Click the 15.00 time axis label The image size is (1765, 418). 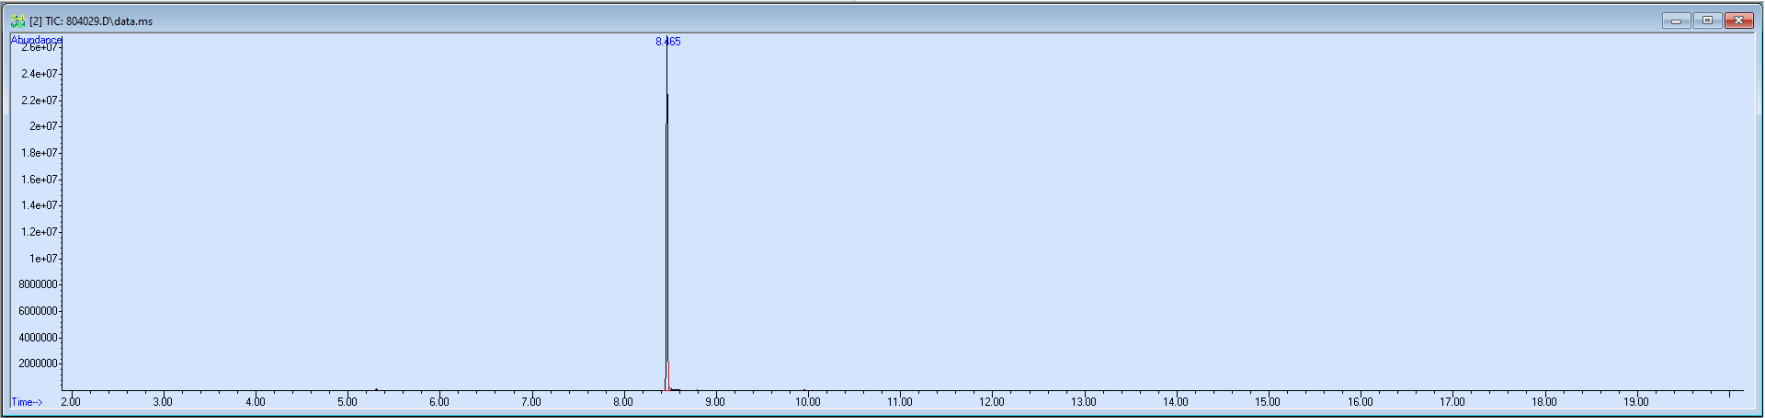tap(1267, 402)
